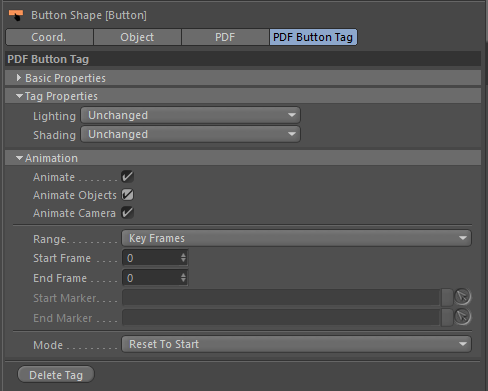Switch to the Coord. tab
This screenshot has width=488, height=391.
(x=49, y=37)
